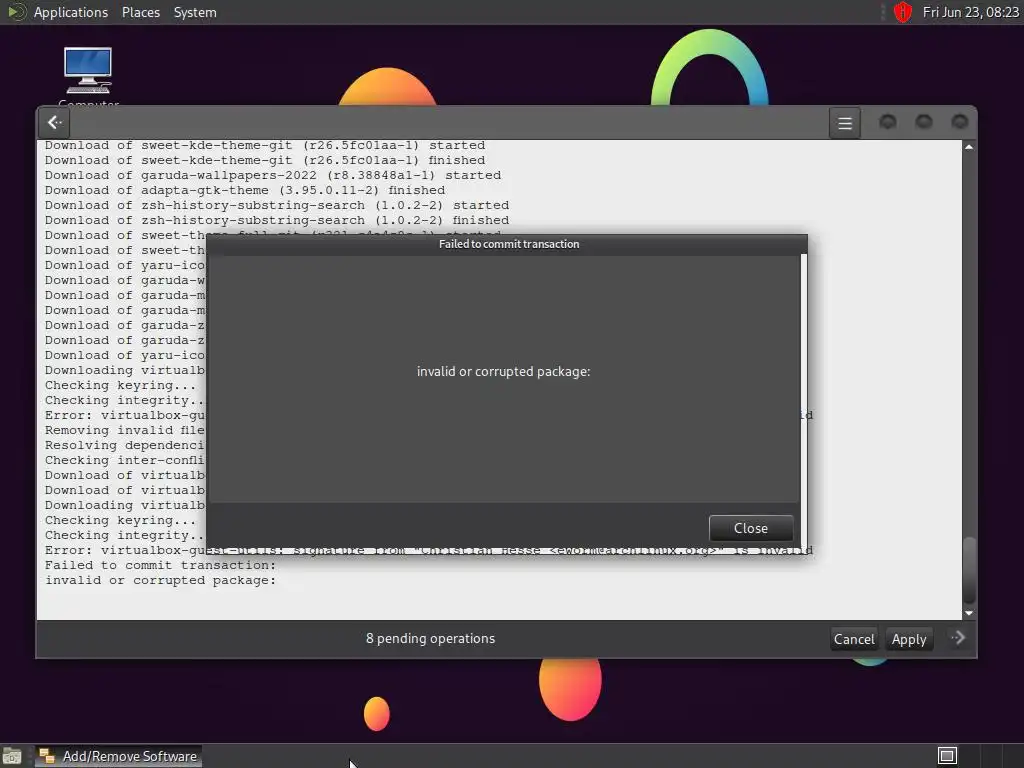Click the last 'invalid or corrupted package:' log line
Screen dimensions: 1024x768
[161, 580]
